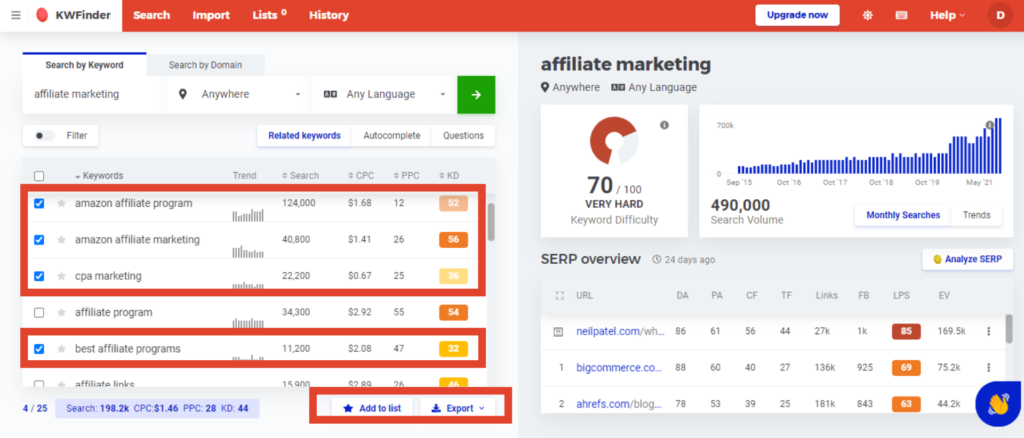Image resolution: width=1024 pixels, height=438 pixels.
Task: Switch to Search by Domain tab
Action: point(205,65)
